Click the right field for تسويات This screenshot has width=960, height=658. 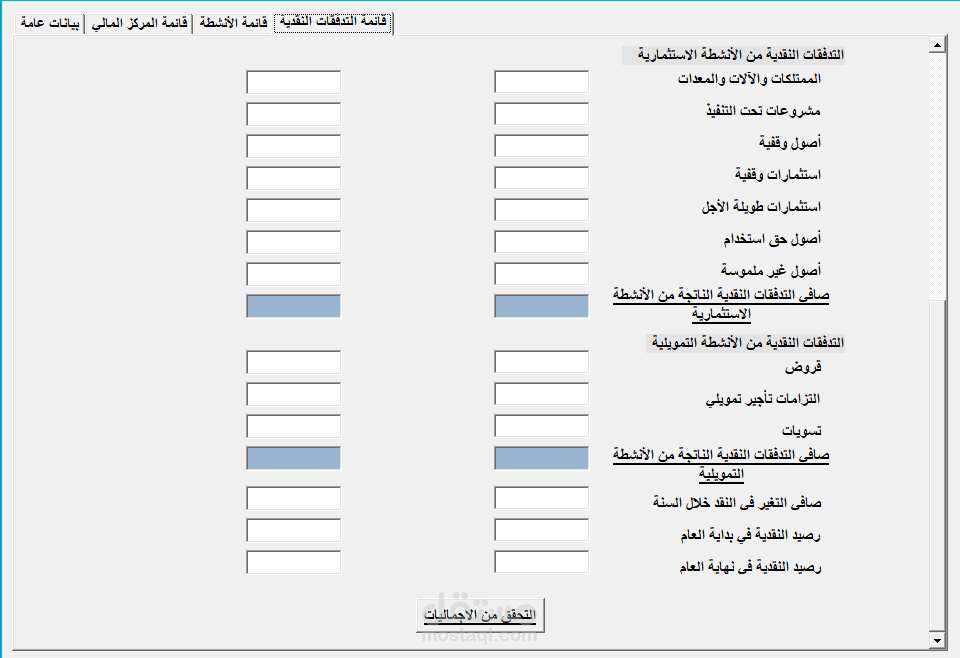[x=541, y=426]
